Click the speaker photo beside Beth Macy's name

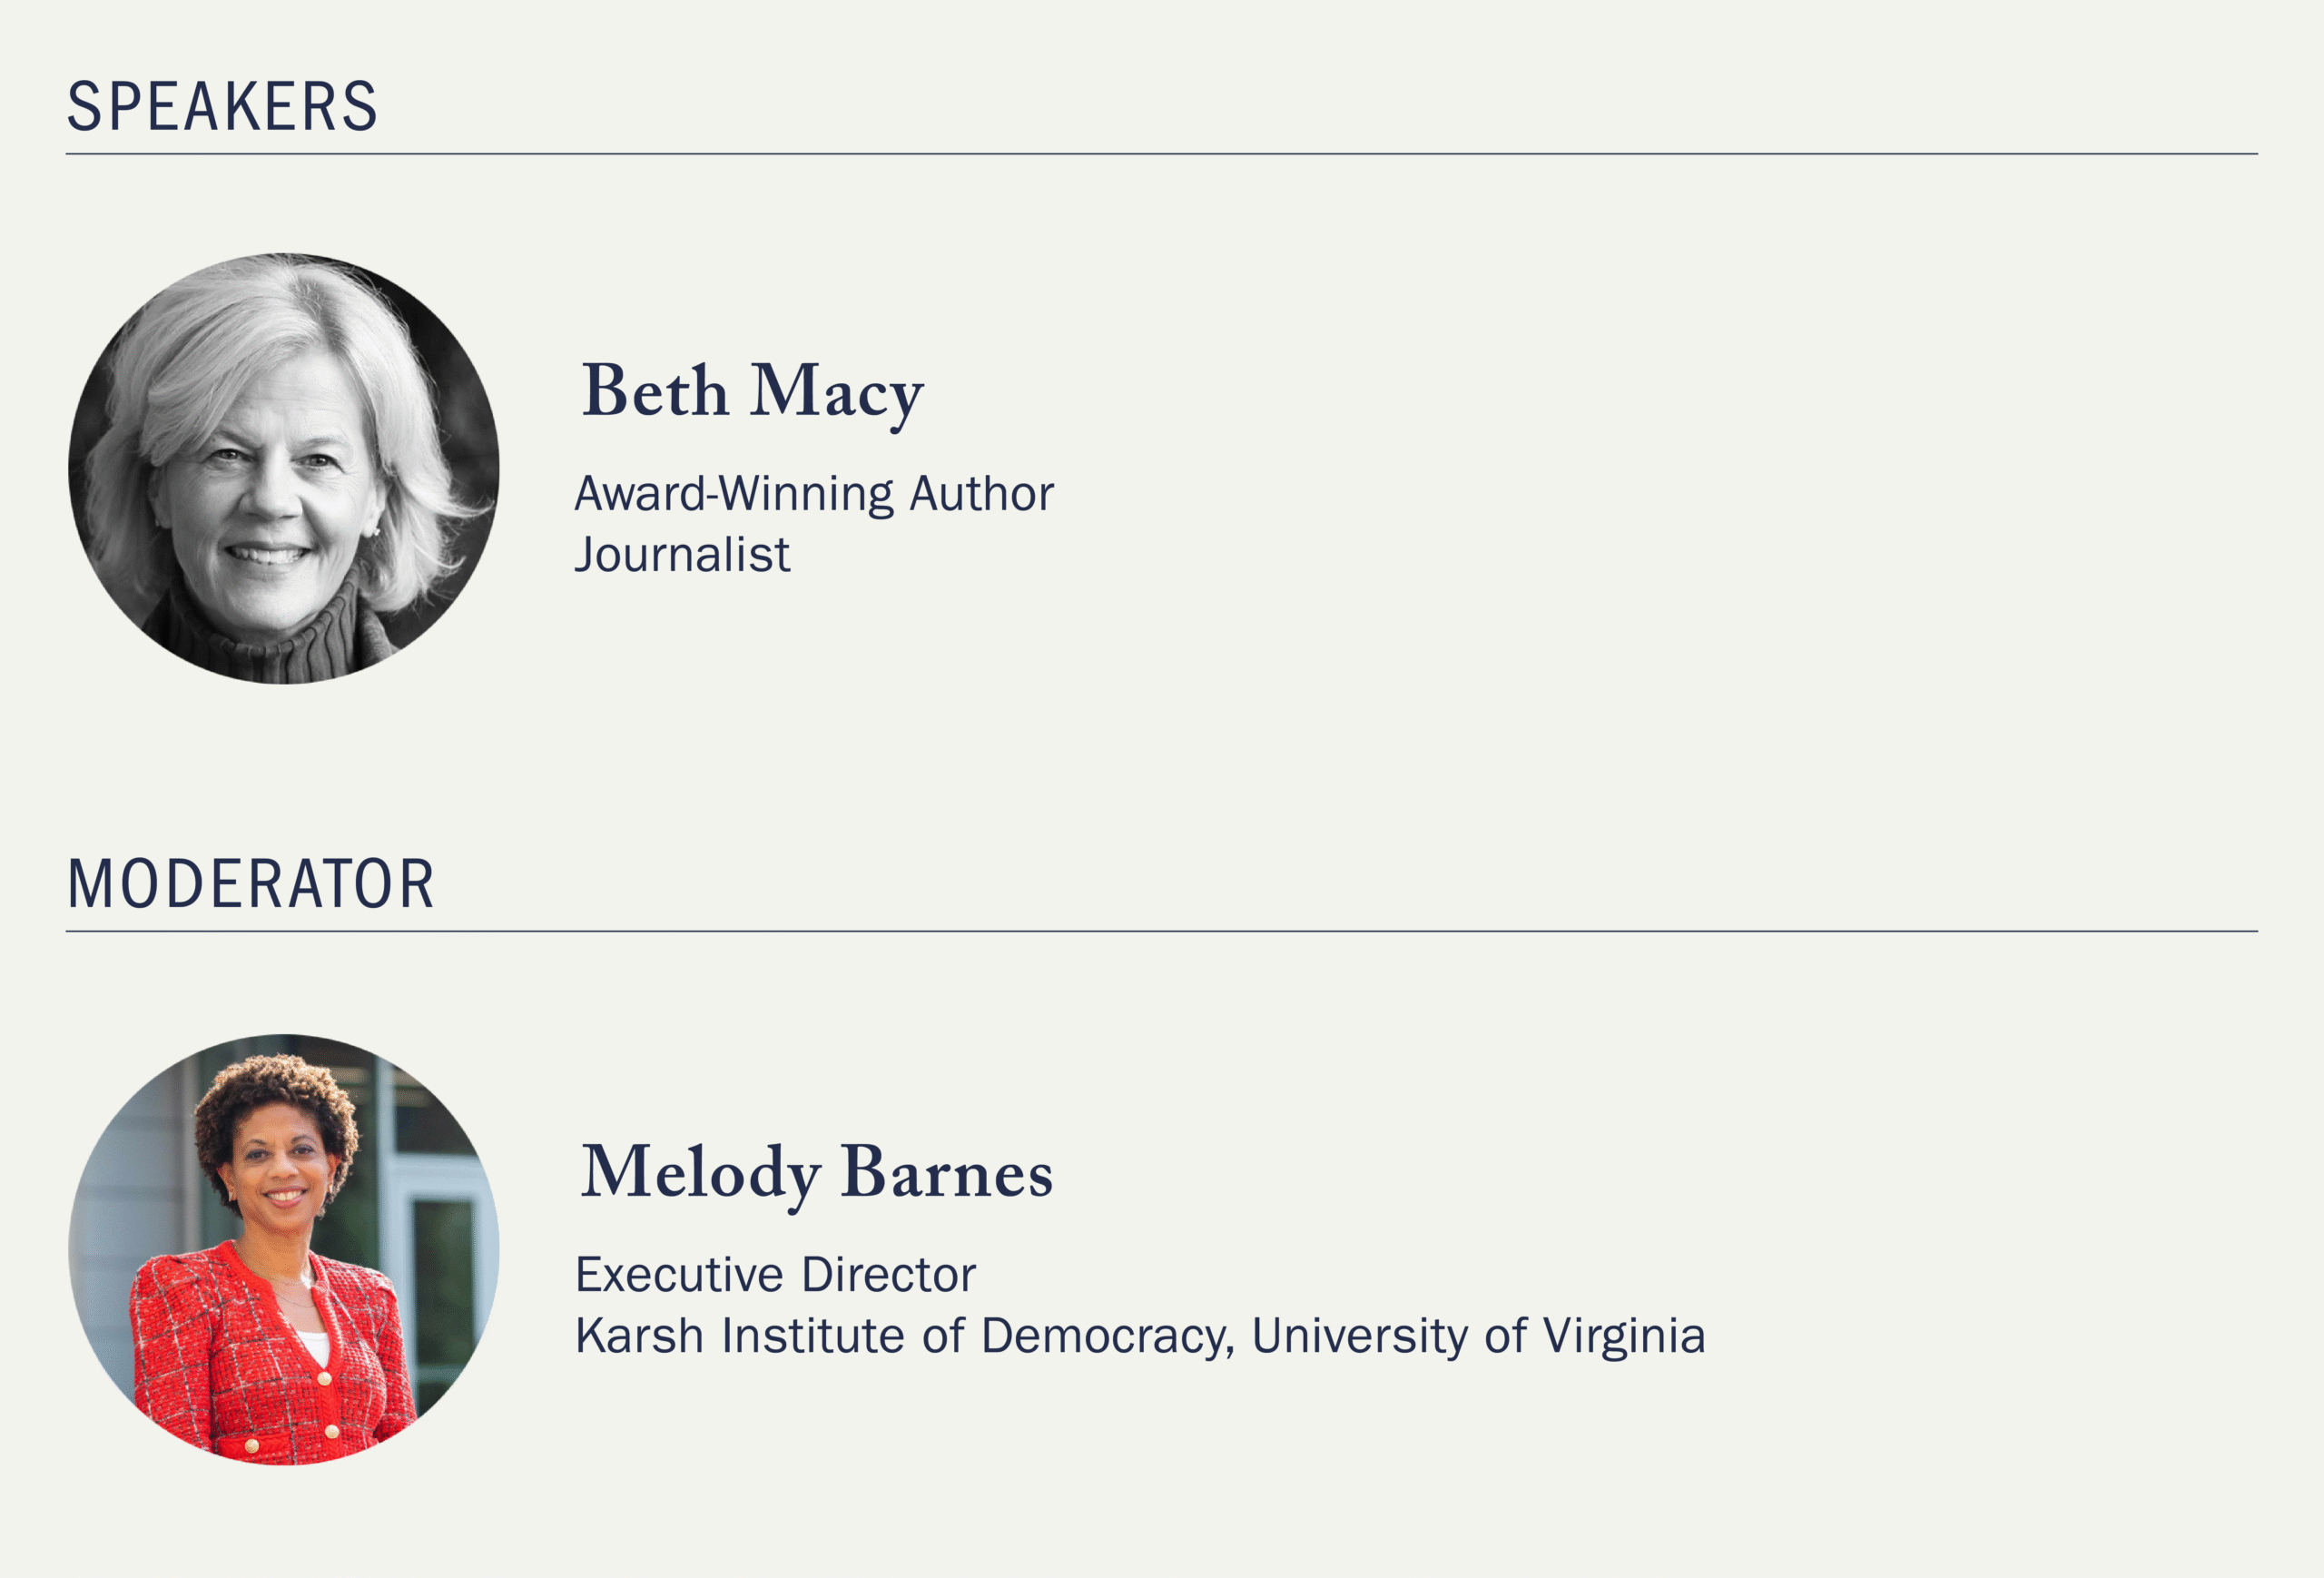(283, 468)
